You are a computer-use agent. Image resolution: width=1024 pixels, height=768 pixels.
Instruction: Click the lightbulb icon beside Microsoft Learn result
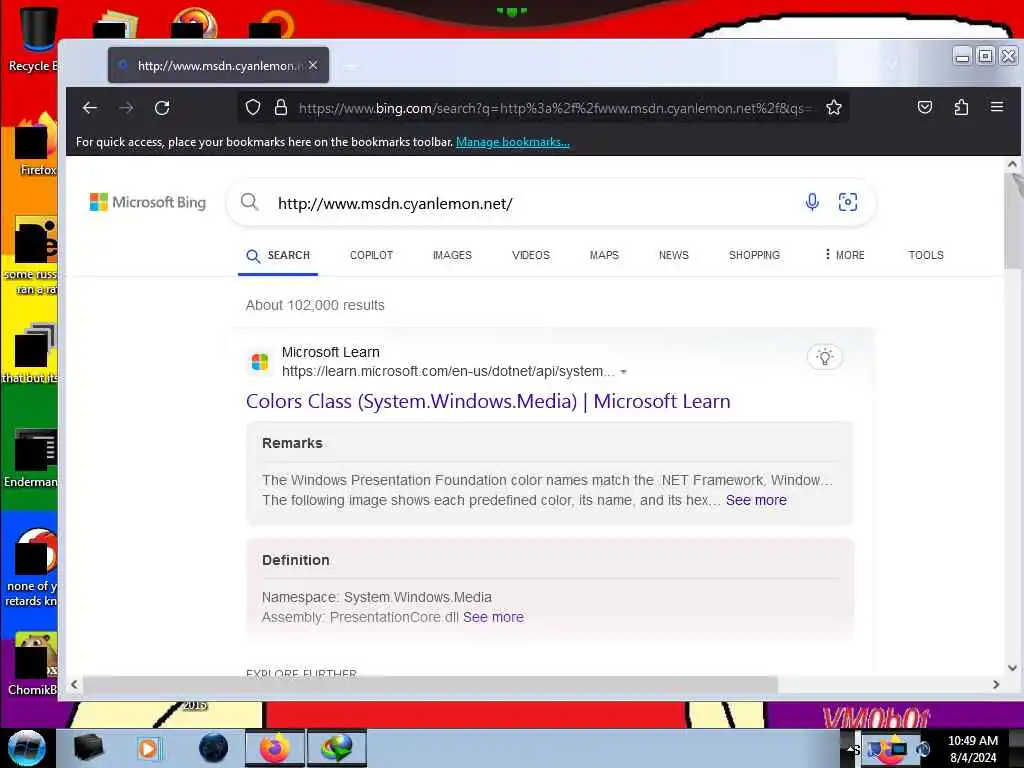[x=825, y=357]
